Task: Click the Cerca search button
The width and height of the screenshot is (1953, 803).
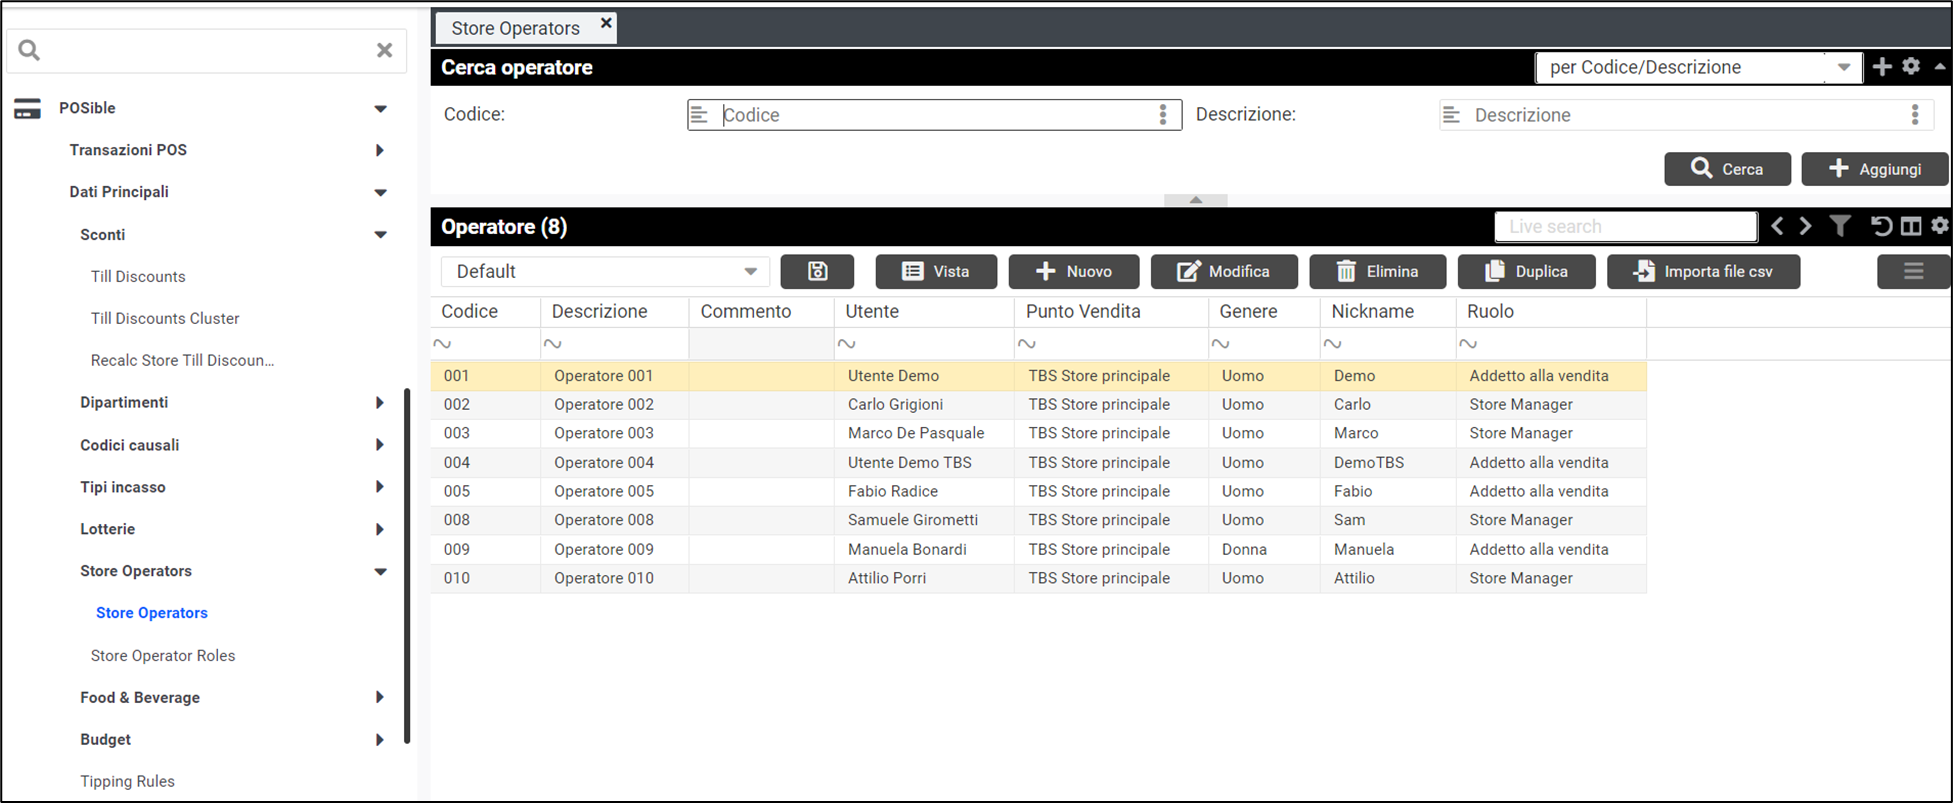Action: click(1726, 169)
